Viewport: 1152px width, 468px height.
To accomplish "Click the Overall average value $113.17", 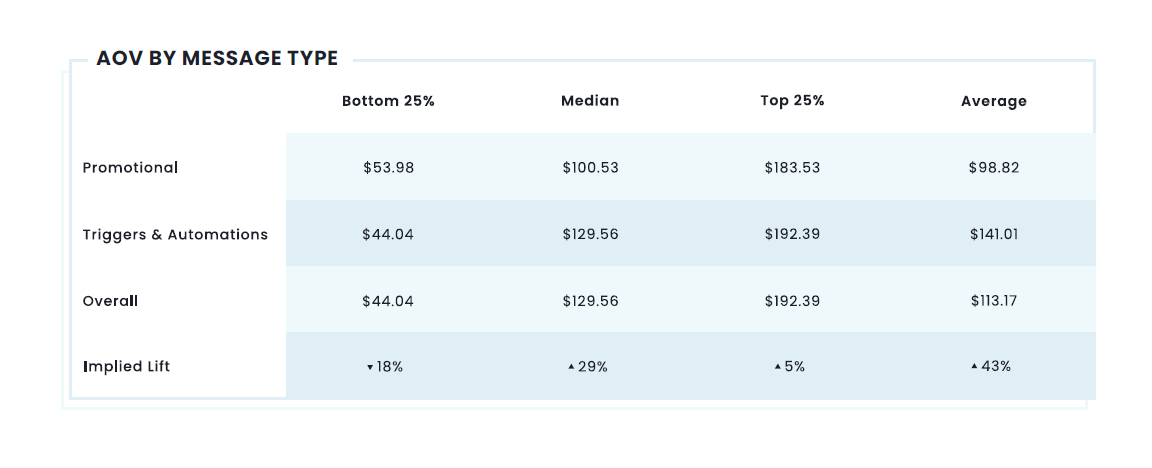I will (x=994, y=301).
